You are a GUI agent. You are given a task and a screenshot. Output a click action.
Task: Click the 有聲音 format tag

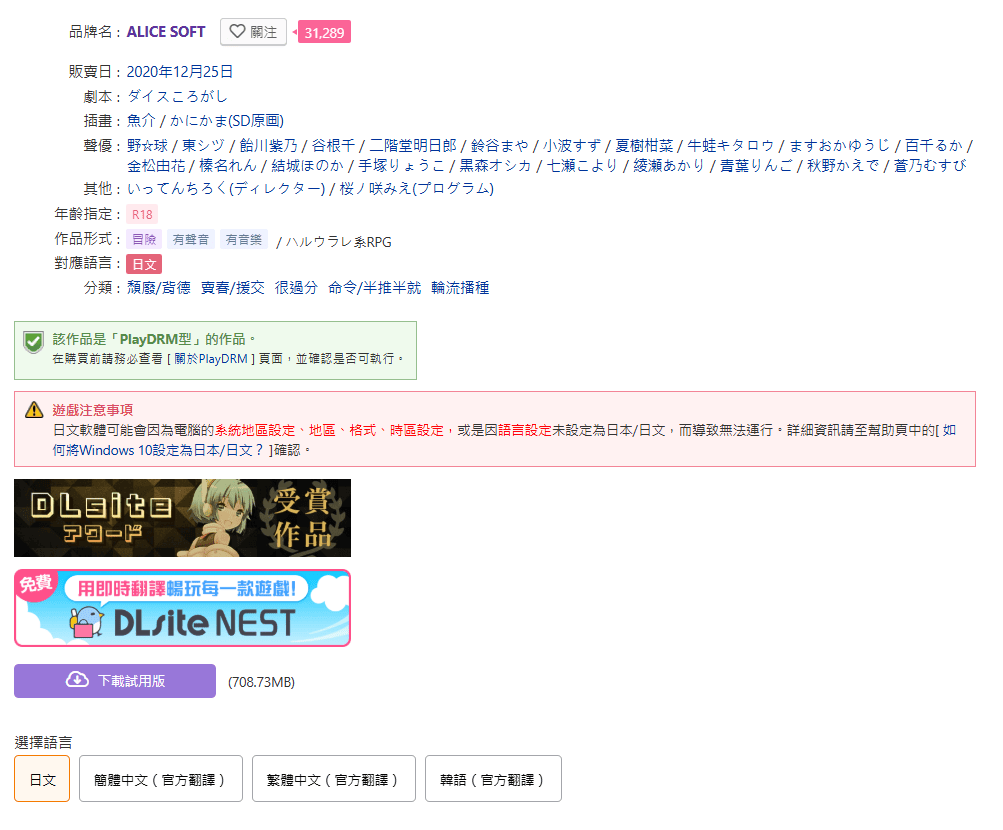pyautogui.click(x=191, y=239)
